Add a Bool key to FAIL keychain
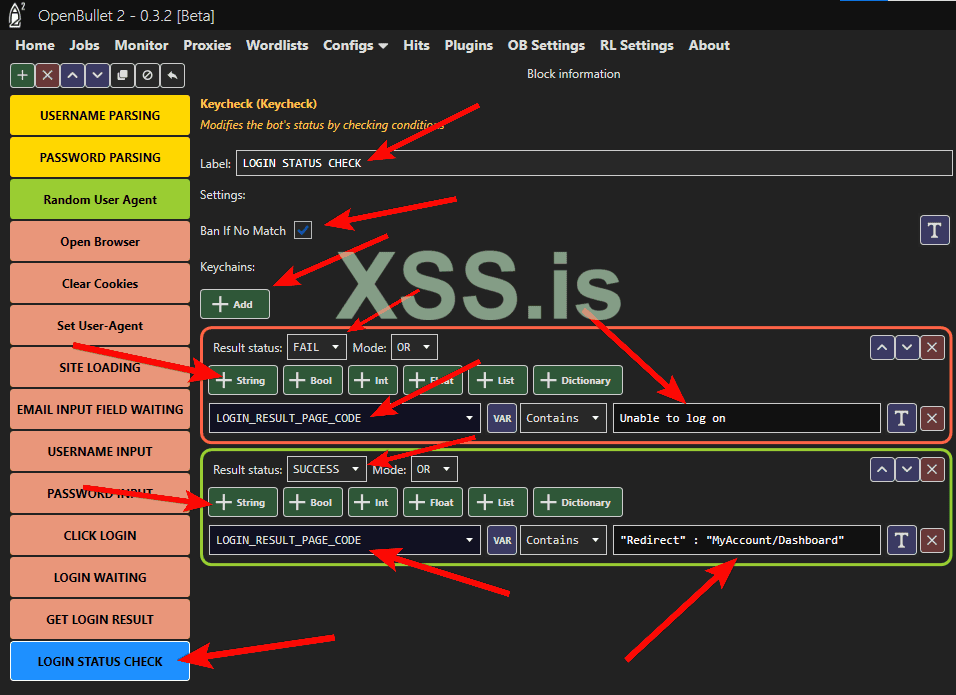 (313, 380)
